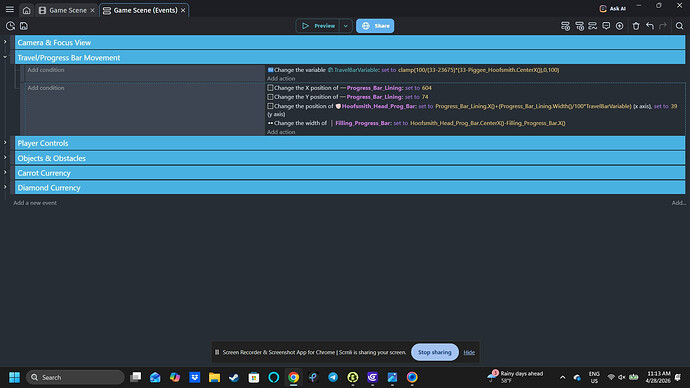Add a new empty event
690x388 pixels.
click(x=565, y=26)
